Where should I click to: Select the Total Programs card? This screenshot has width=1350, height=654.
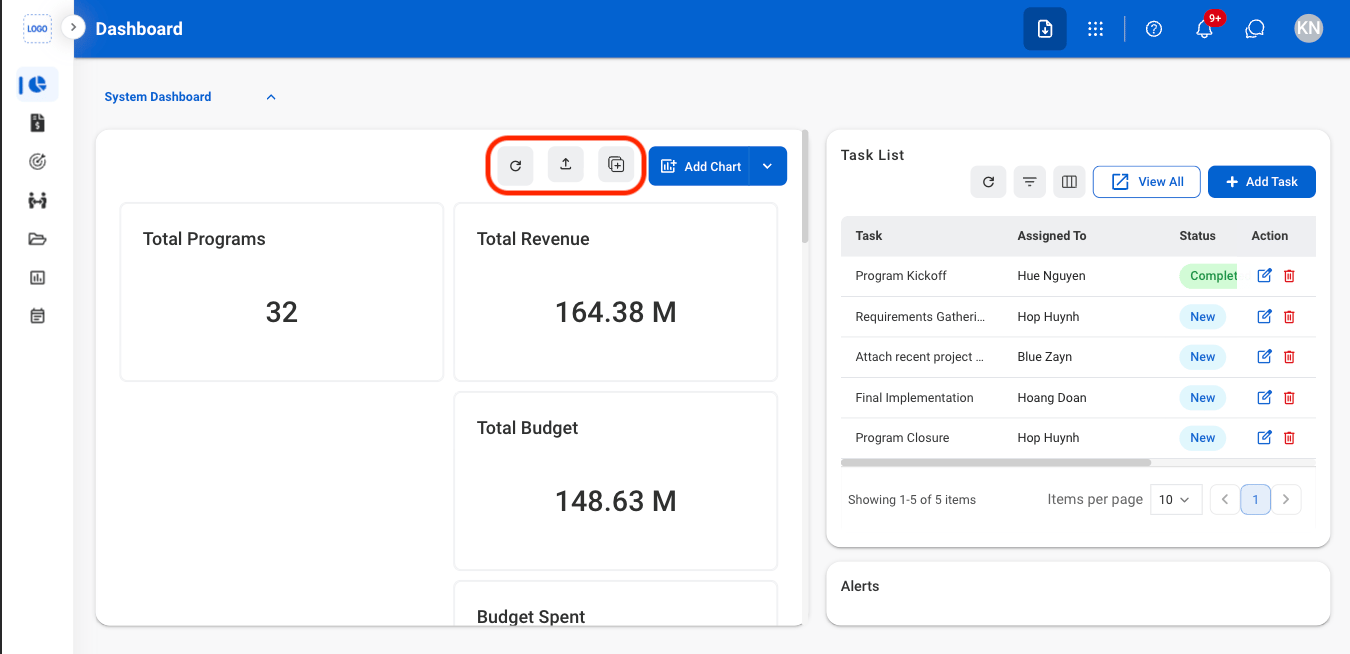click(x=282, y=292)
